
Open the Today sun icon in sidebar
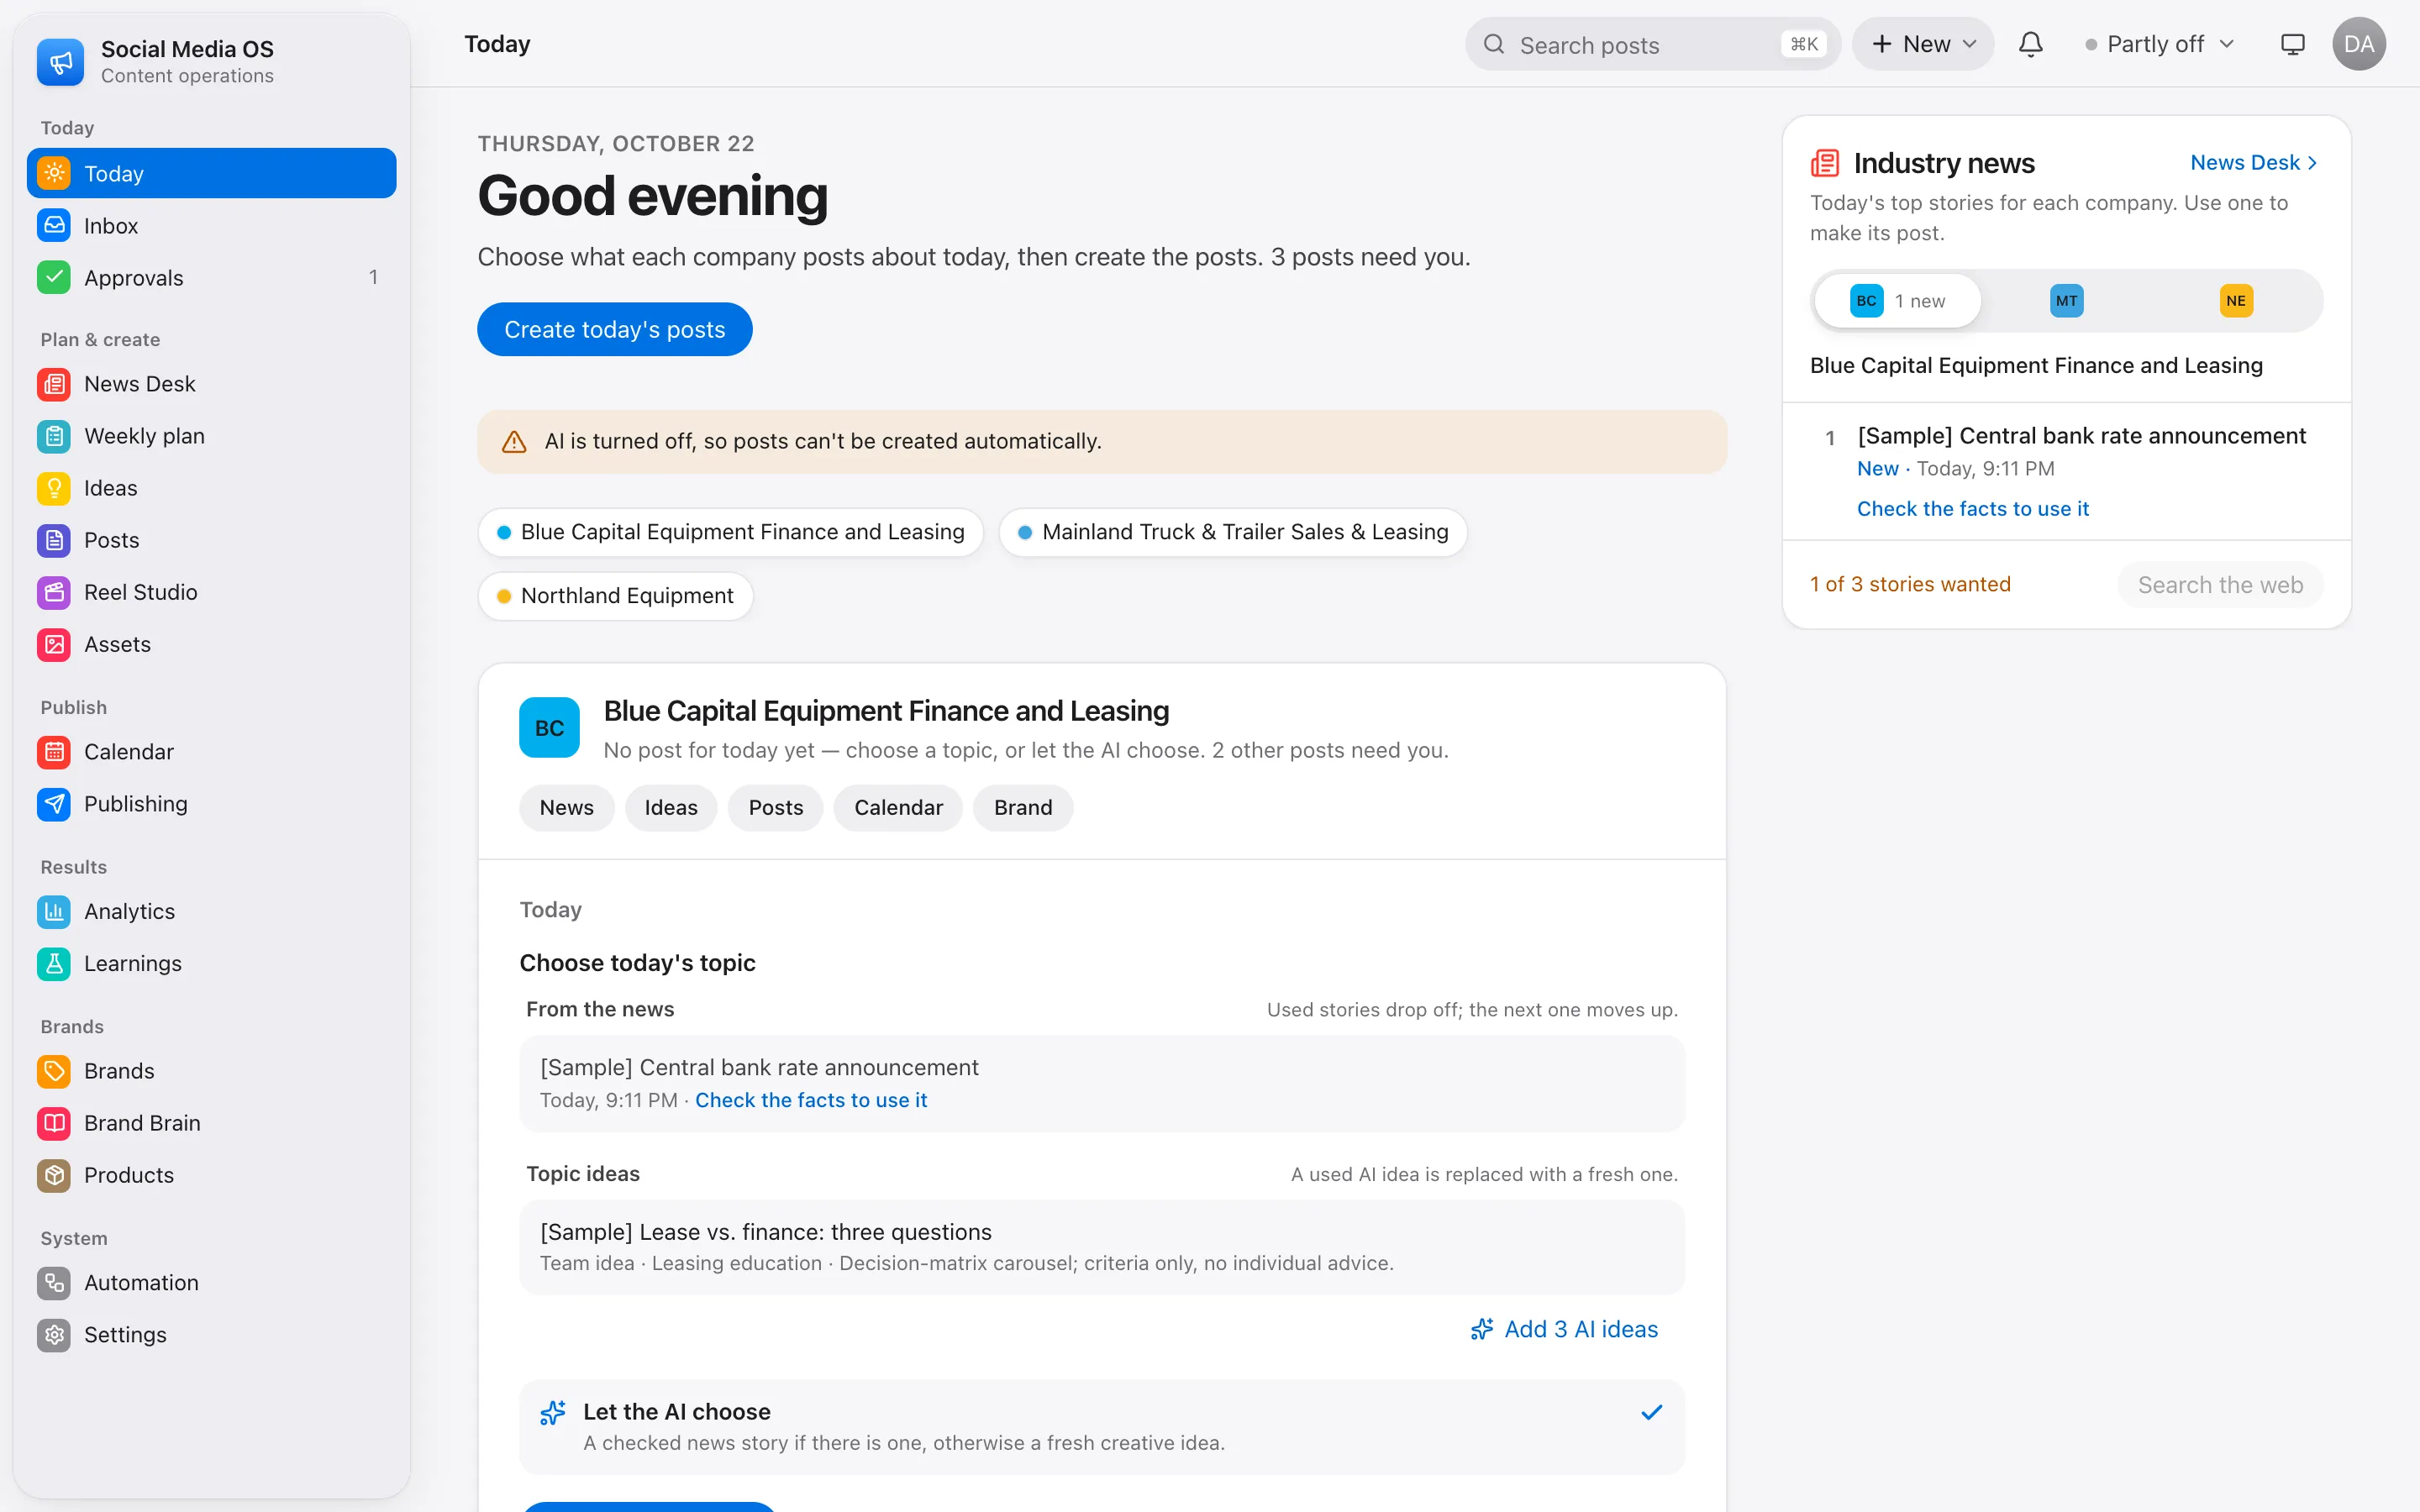coord(54,173)
